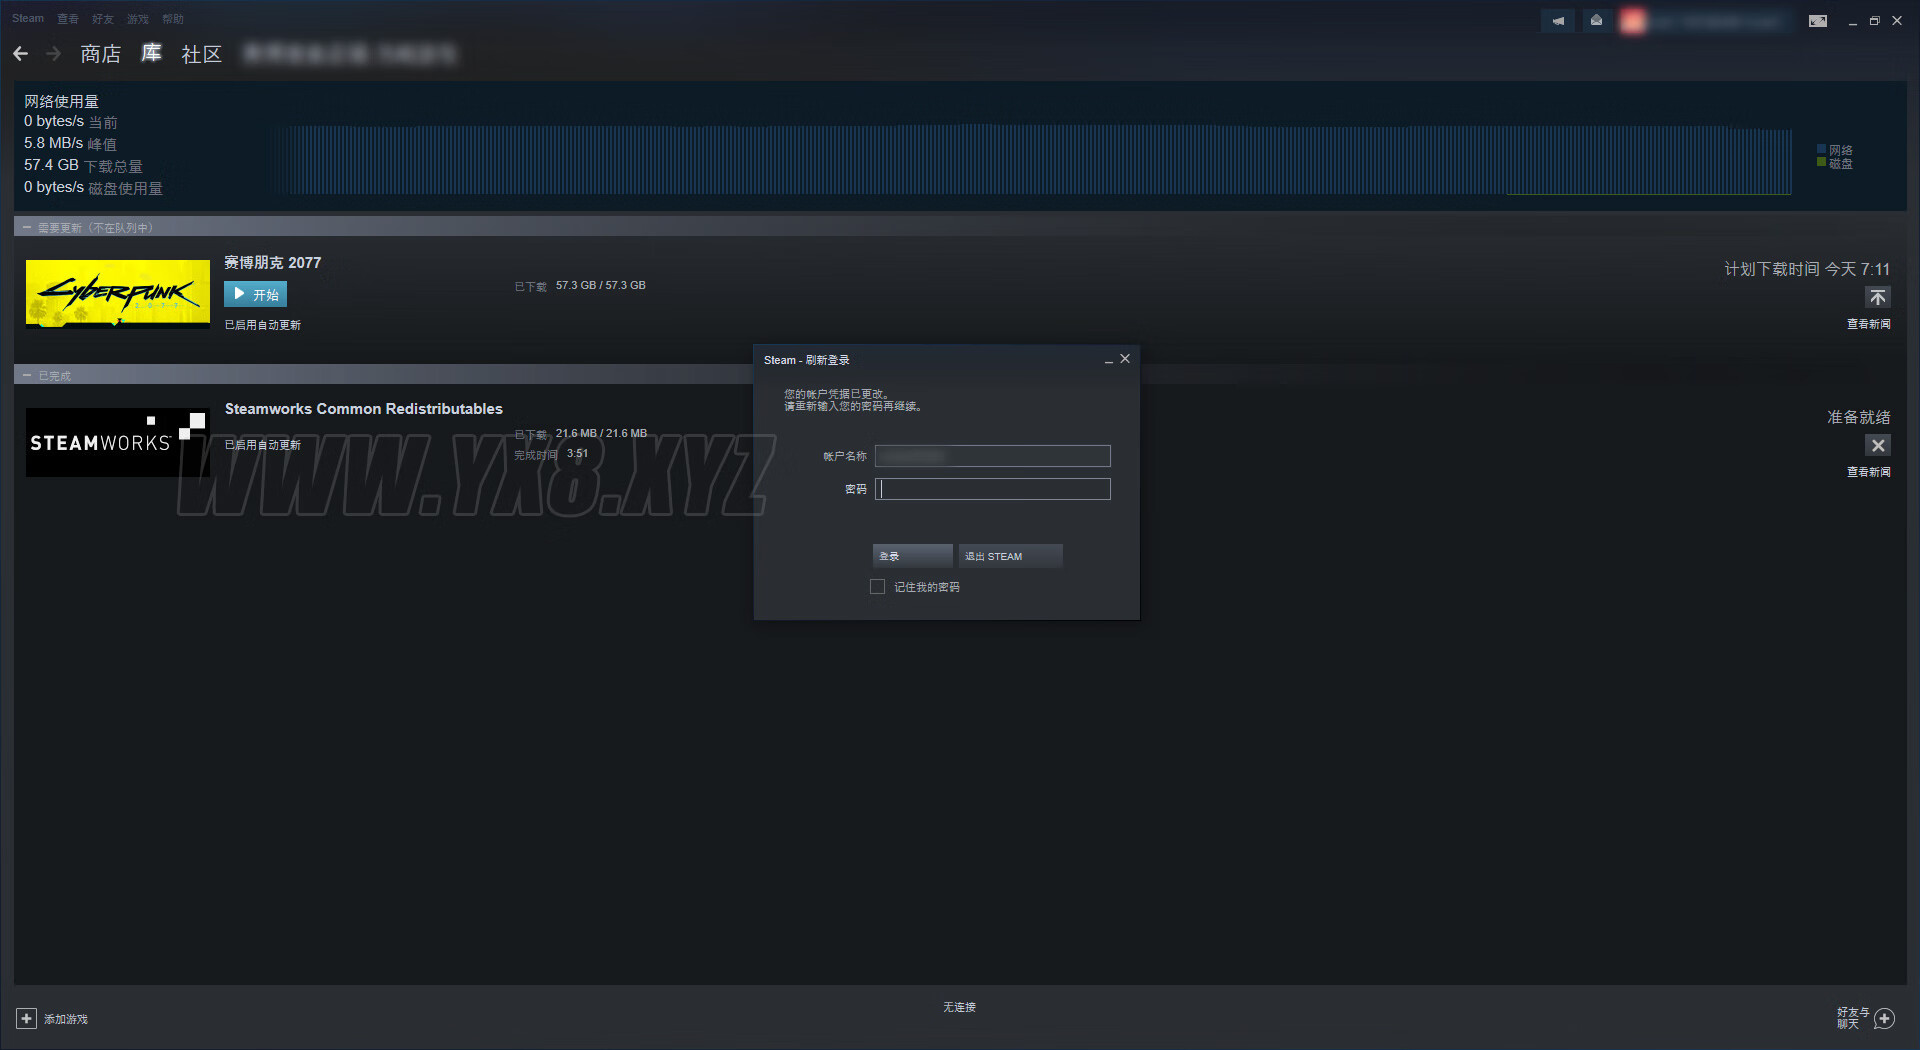Image resolution: width=1920 pixels, height=1050 pixels.
Task: Click the 网络 graph legend entry
Action: pyautogui.click(x=1835, y=150)
